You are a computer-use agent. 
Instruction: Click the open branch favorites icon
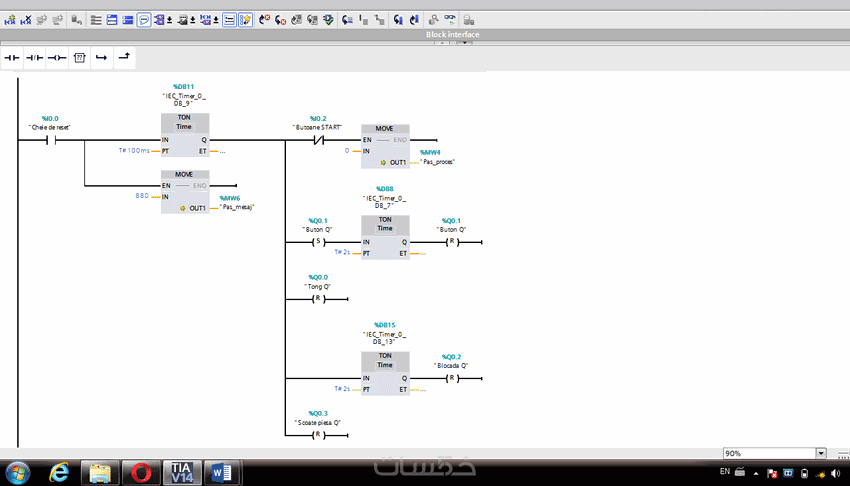[x=102, y=58]
